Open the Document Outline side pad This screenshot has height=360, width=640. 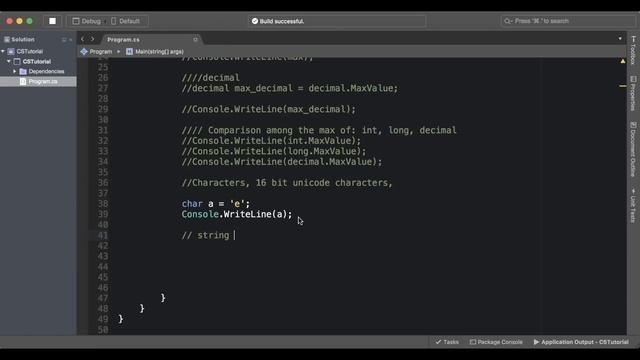click(x=633, y=149)
